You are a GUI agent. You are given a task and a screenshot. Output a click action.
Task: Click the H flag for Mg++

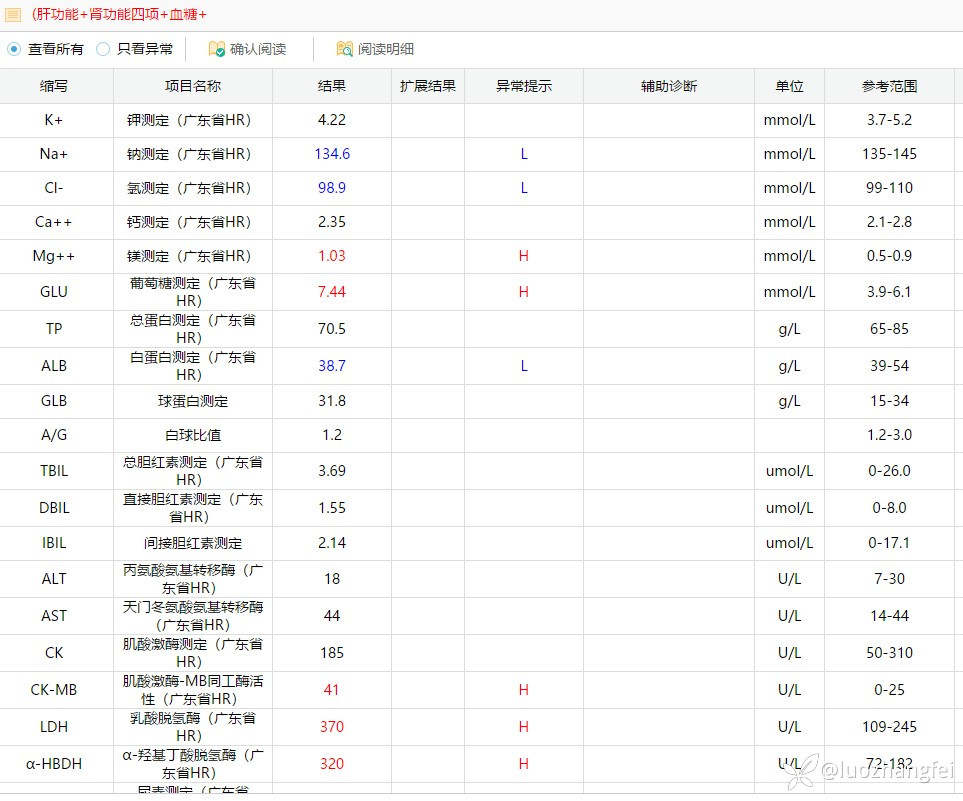[x=523, y=256]
